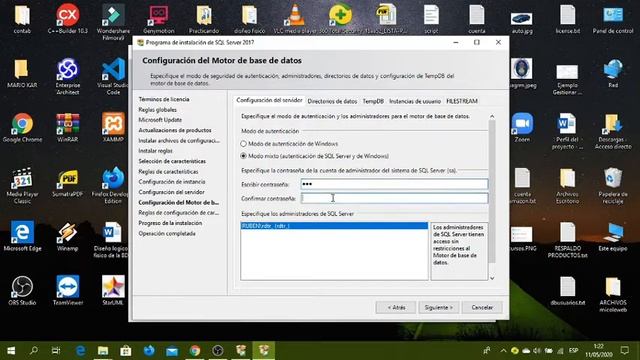Click the Confirmar contraseña field
Screen dimensions: 640x360
coord(394,198)
